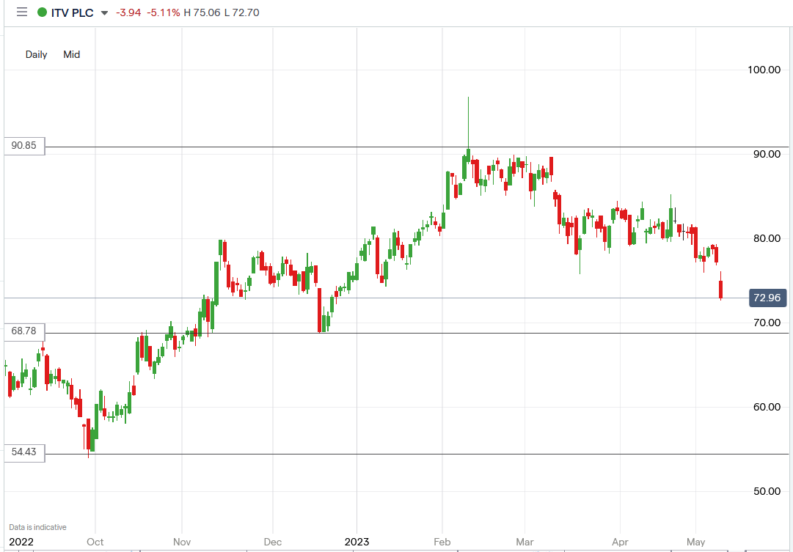Click the 60.00 price axis label
Image resolution: width=793 pixels, height=552 pixels.
(x=767, y=407)
